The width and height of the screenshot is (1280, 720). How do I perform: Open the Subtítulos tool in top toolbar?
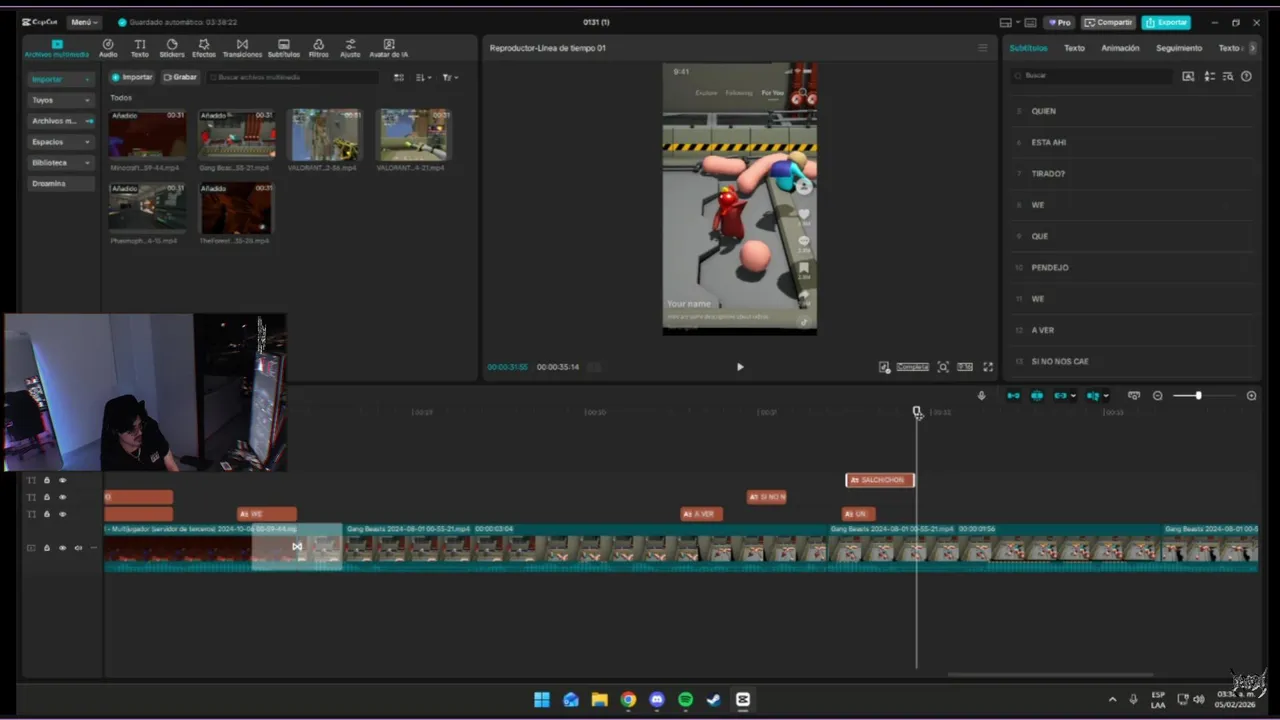(x=284, y=48)
